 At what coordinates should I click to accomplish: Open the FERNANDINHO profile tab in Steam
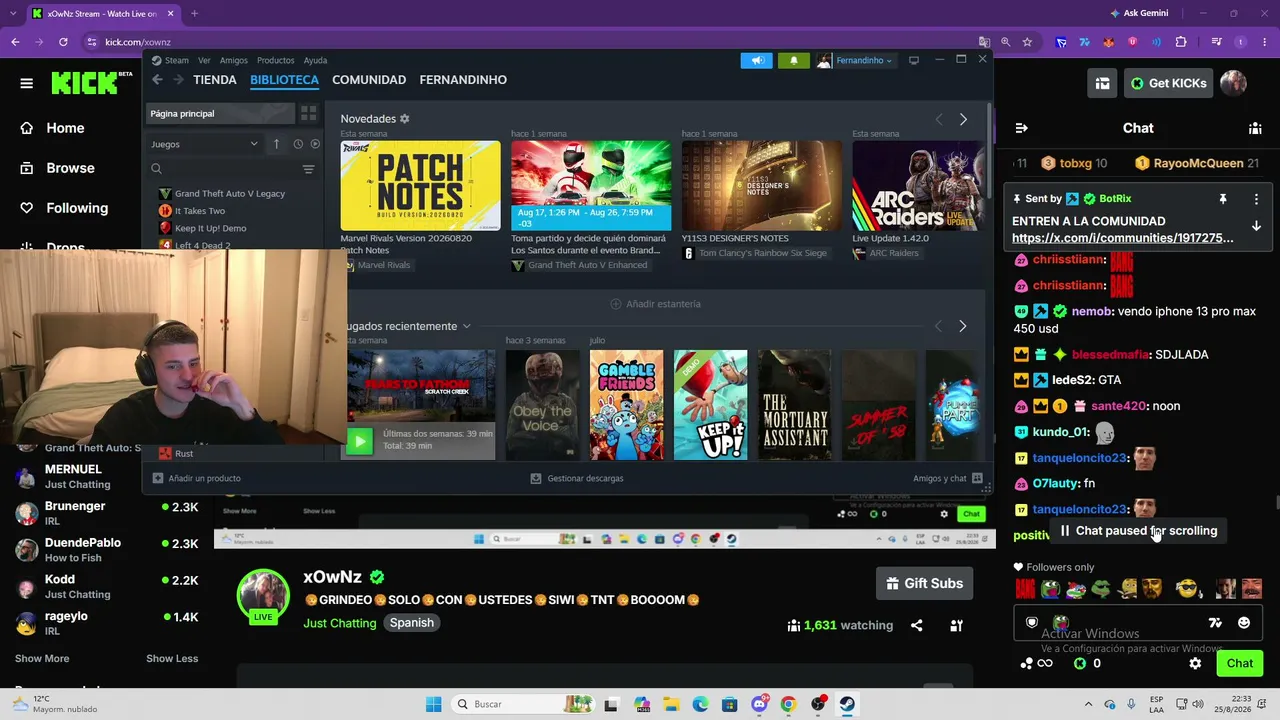coord(463,80)
